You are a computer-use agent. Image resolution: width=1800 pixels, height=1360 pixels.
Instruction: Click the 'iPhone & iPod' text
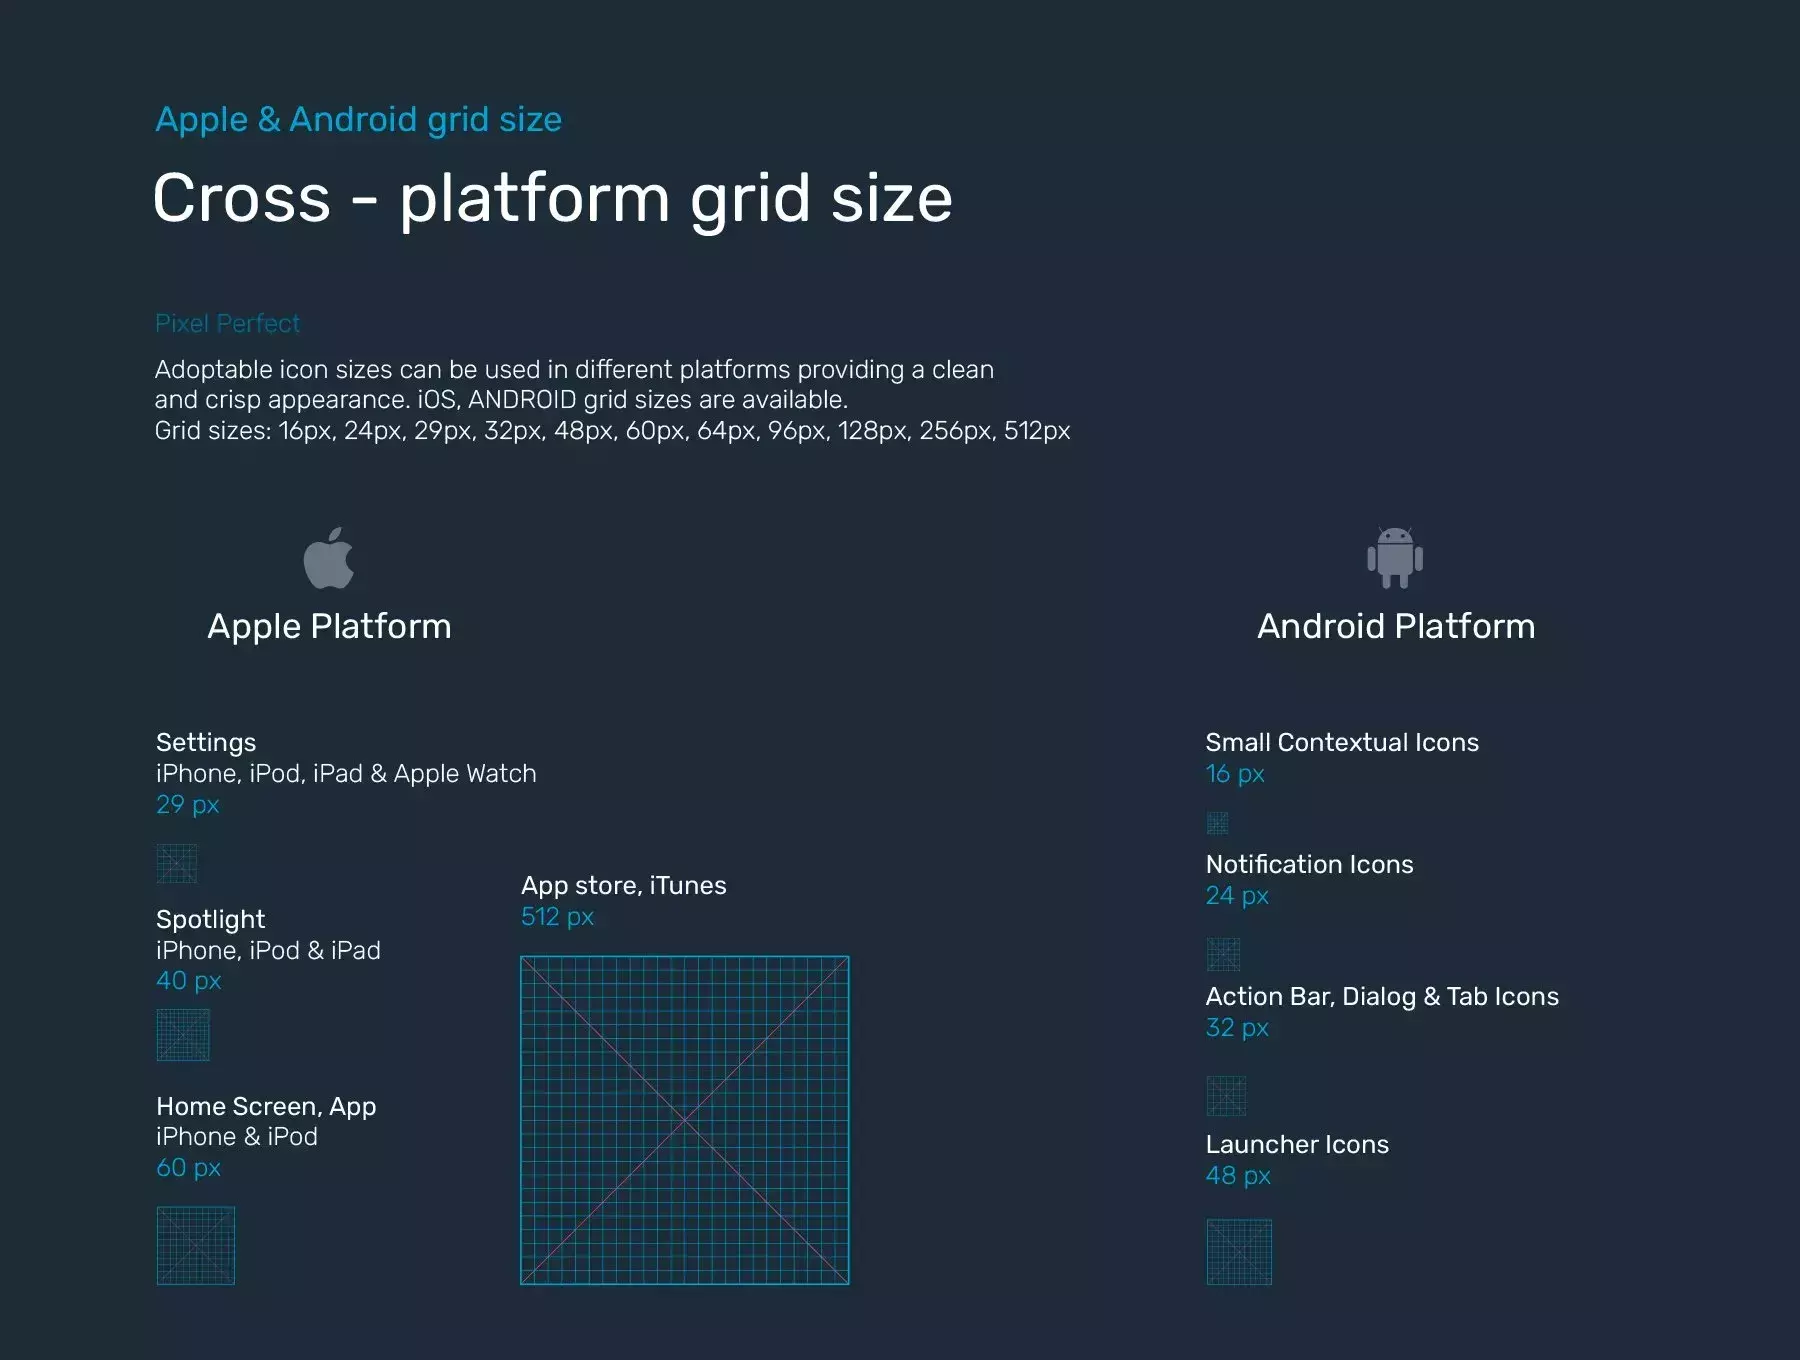point(237,1136)
